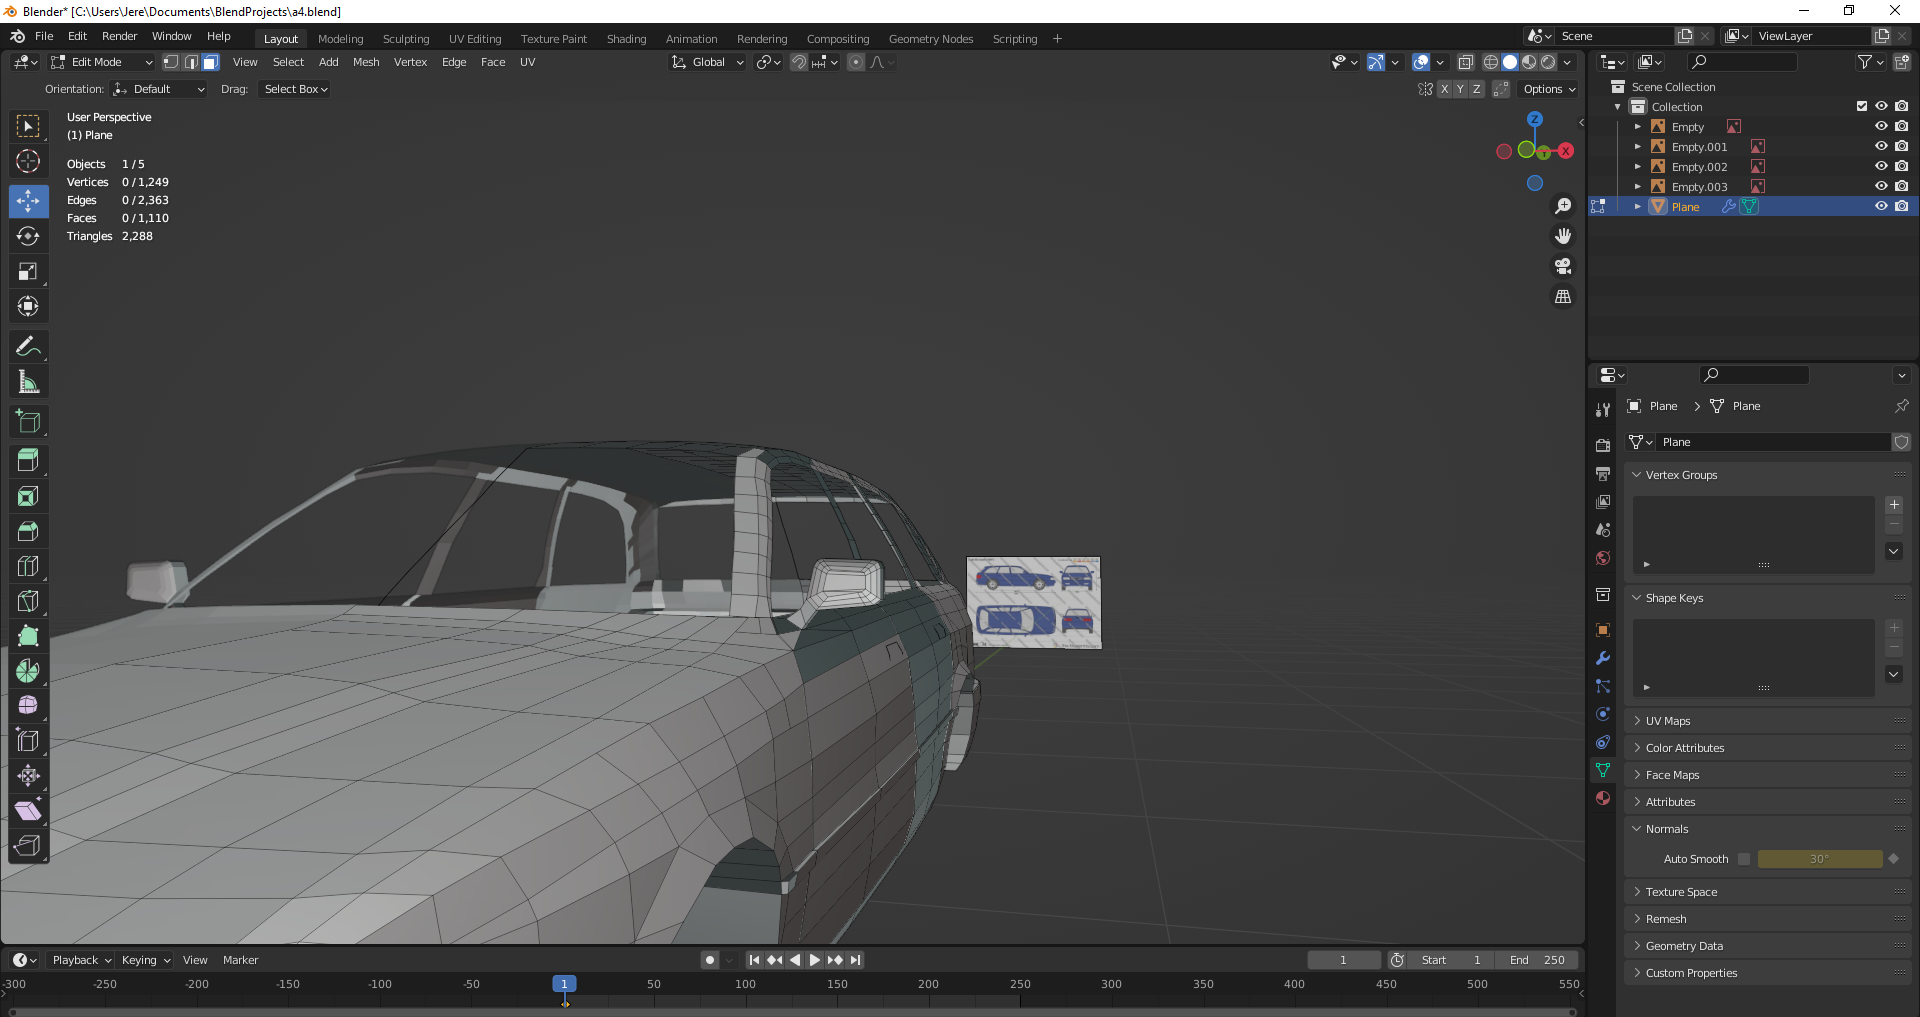Enable the Auto Smooth checkbox

click(1744, 859)
